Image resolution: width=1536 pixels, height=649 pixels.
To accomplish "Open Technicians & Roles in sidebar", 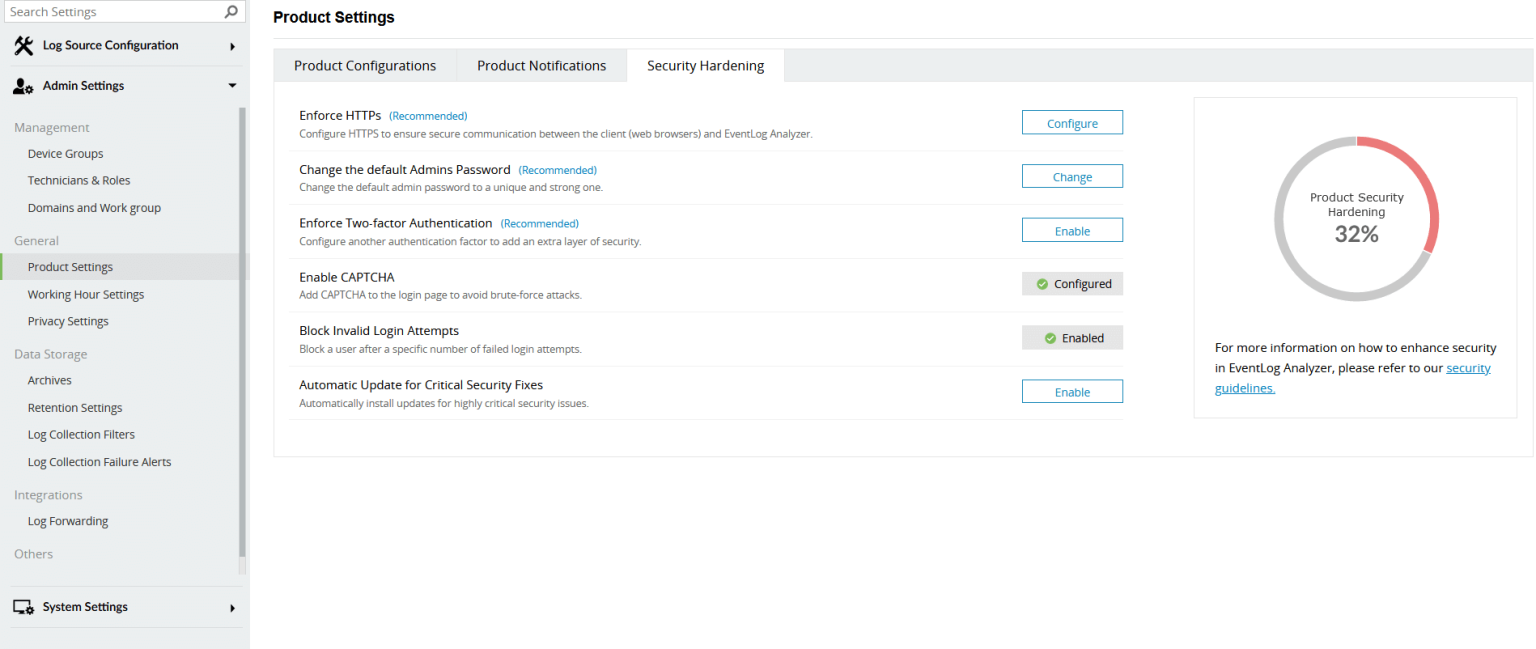I will 79,181.
